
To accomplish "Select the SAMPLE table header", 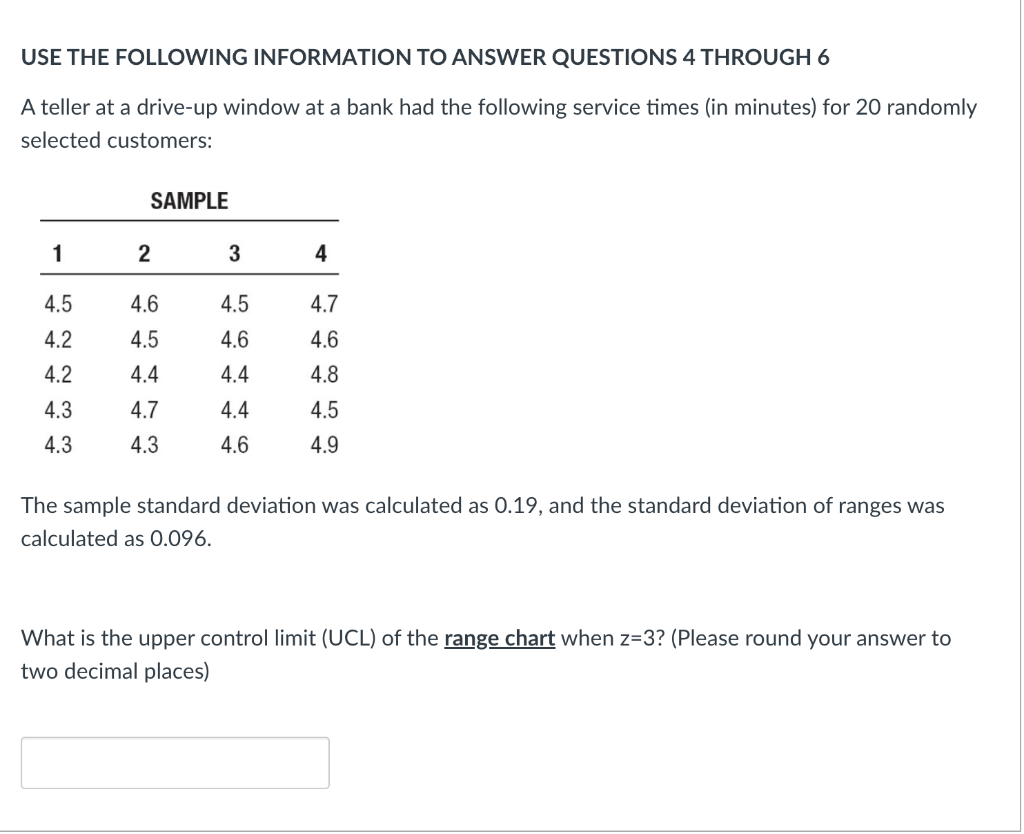I will 190,200.
